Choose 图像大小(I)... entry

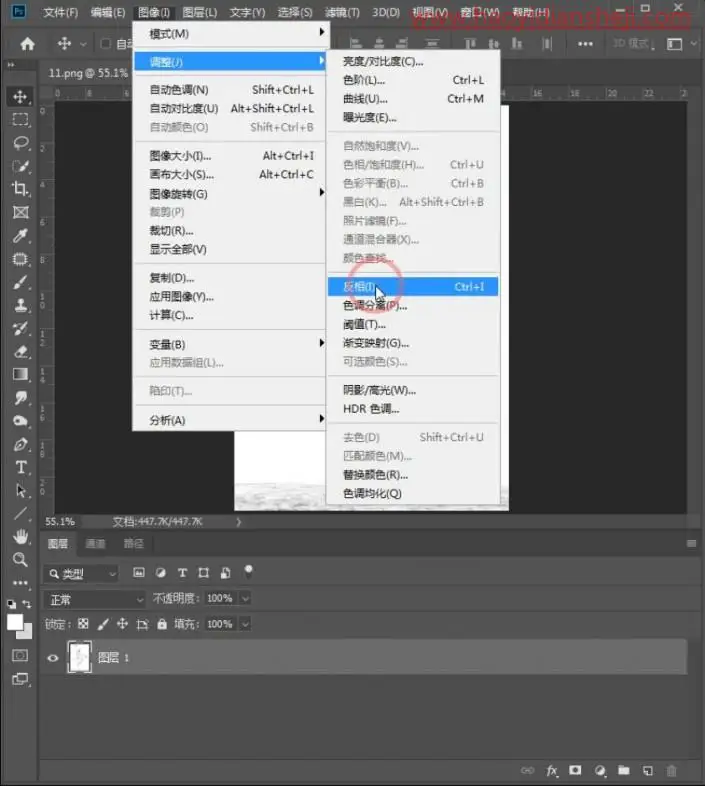pyautogui.click(x=231, y=156)
